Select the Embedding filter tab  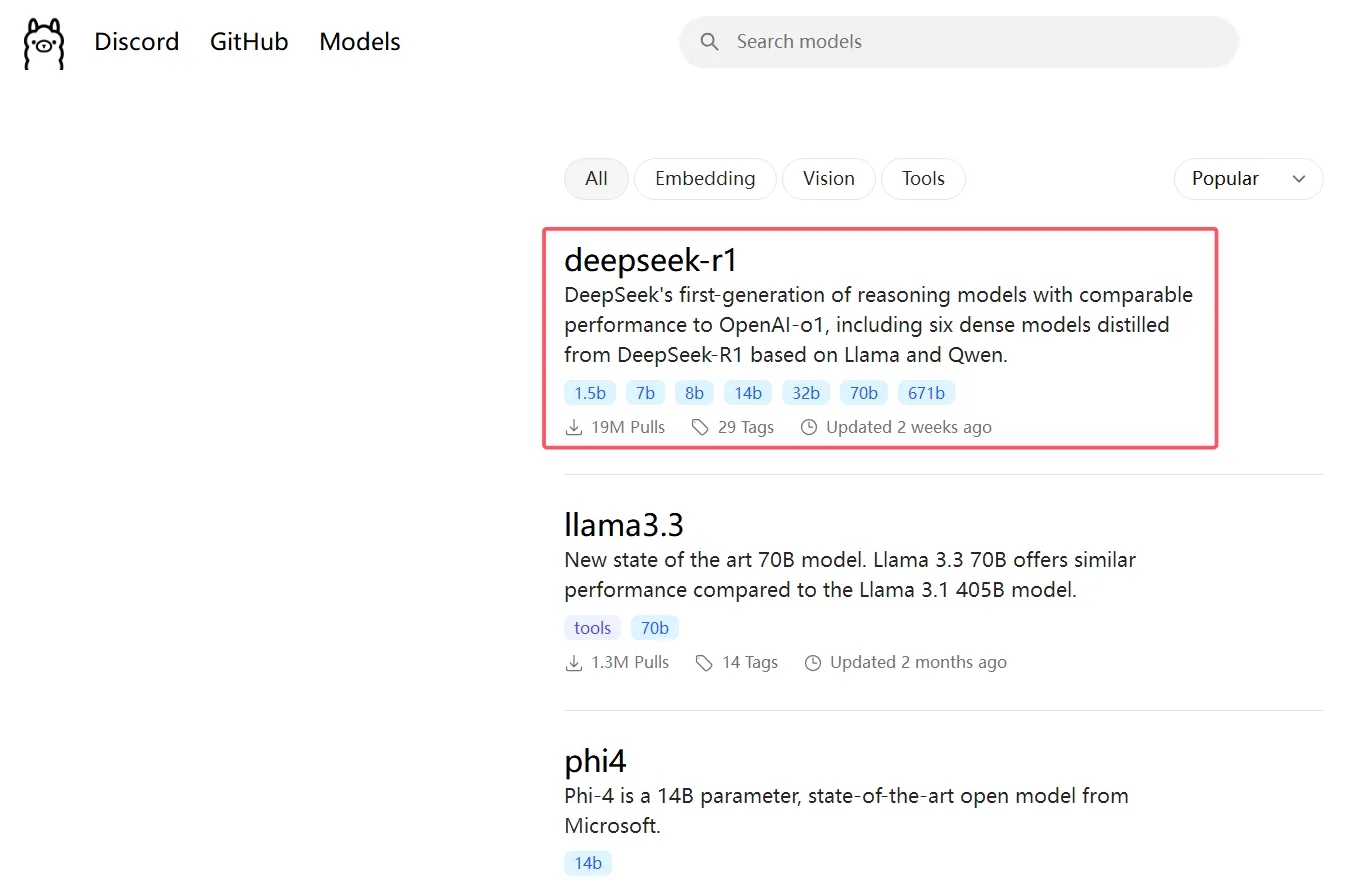tap(705, 179)
